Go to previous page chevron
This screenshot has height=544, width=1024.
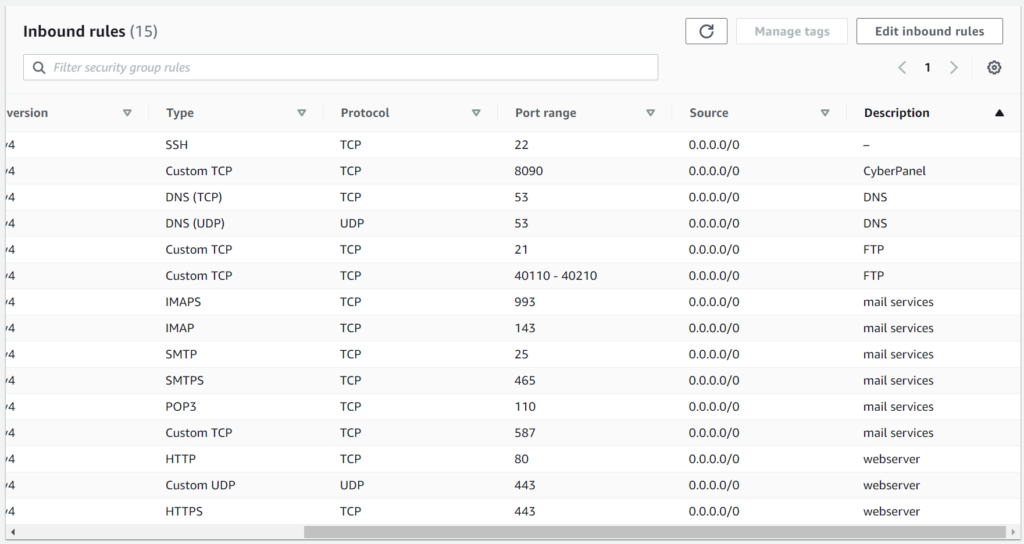(x=902, y=67)
